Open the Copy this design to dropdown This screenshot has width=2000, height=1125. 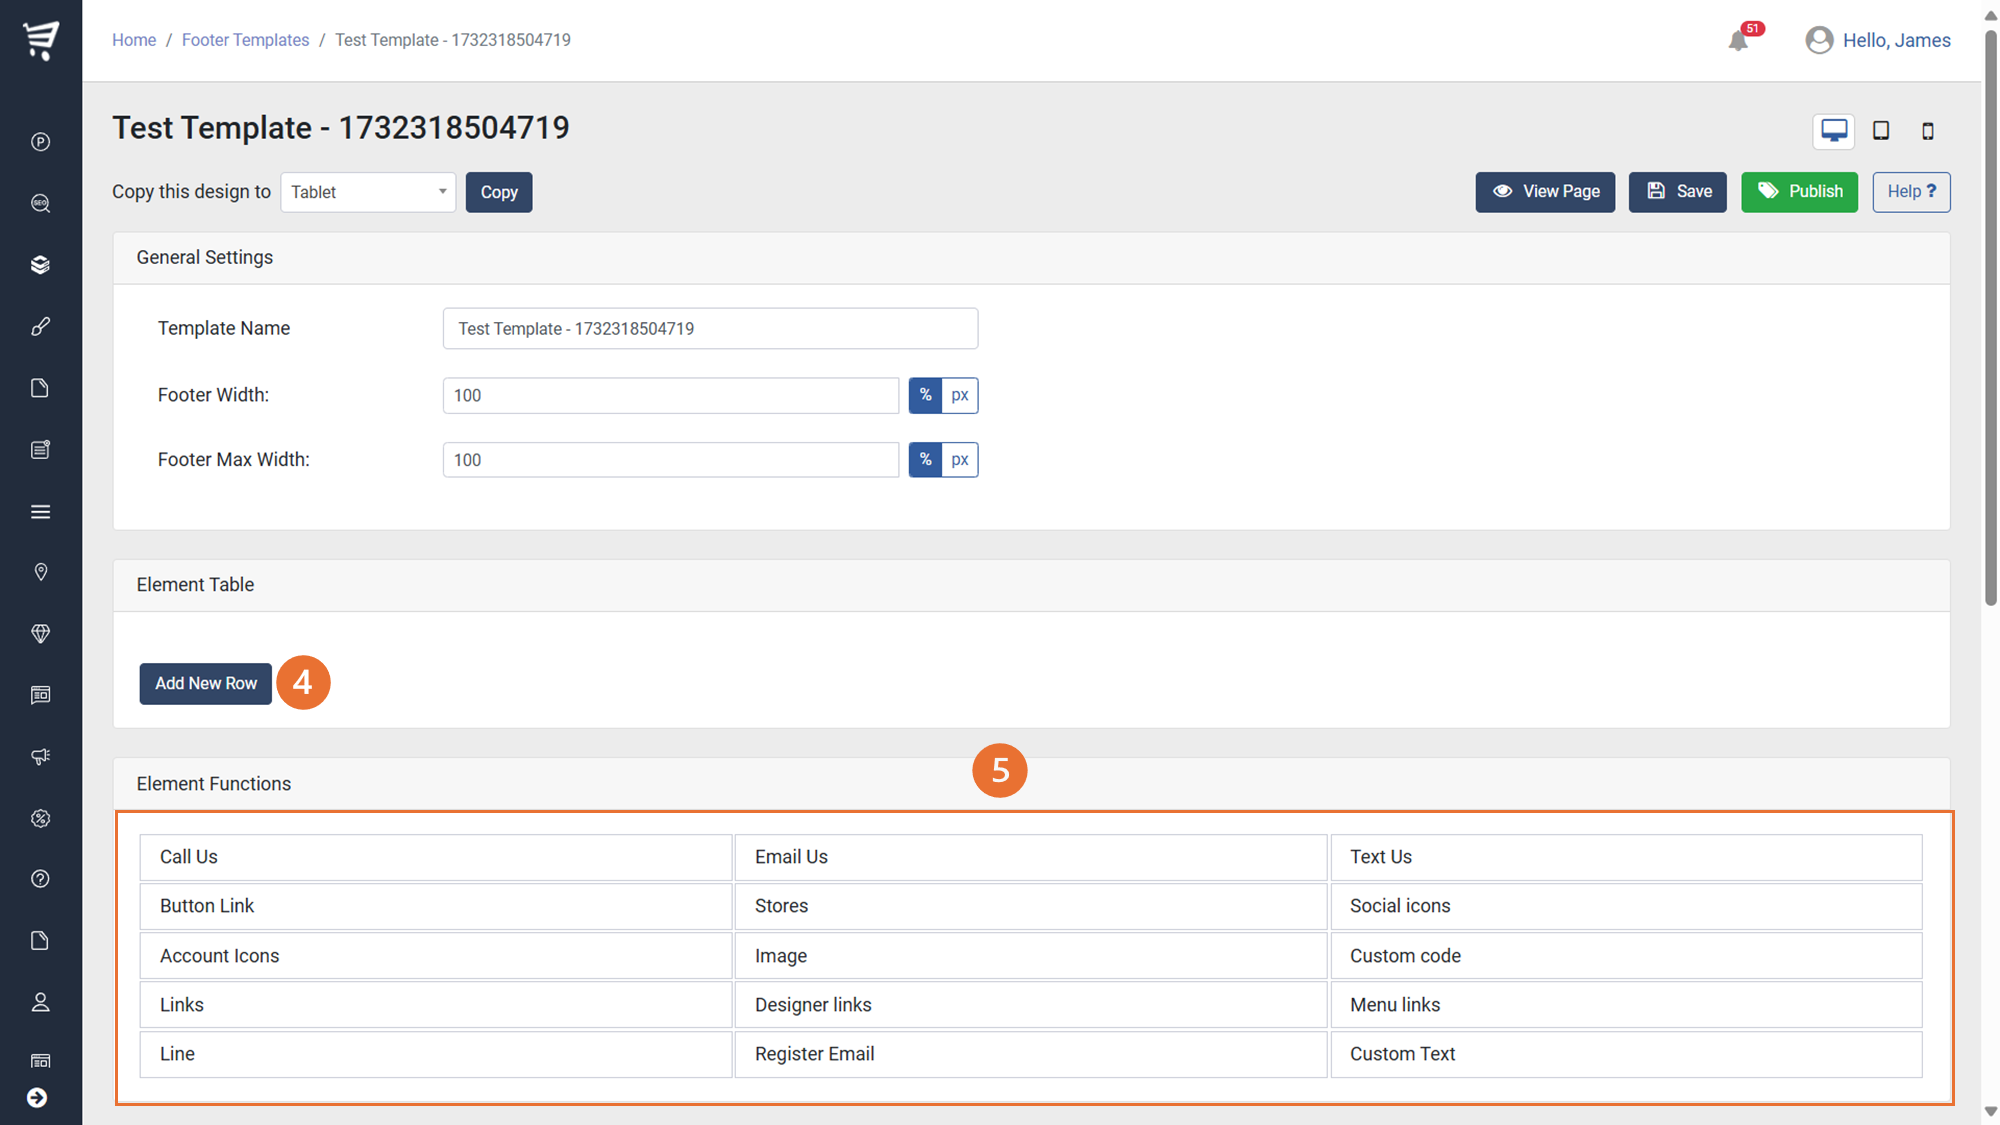[x=368, y=192]
